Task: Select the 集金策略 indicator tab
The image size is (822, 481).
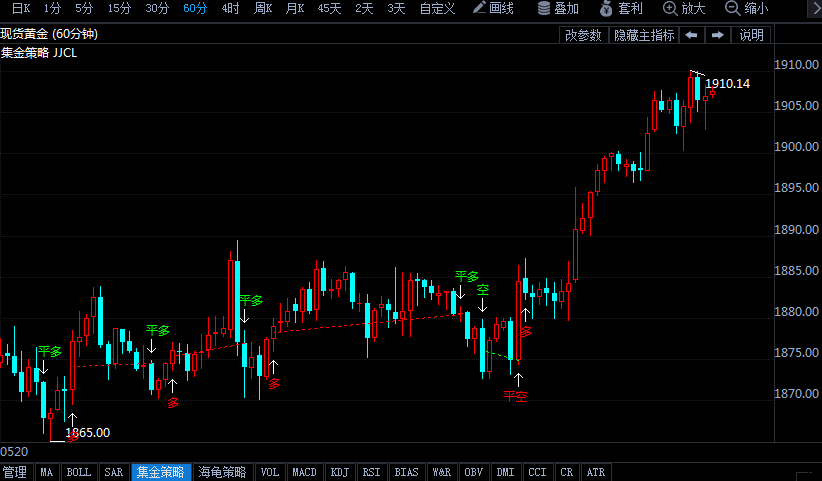Action: point(161,472)
